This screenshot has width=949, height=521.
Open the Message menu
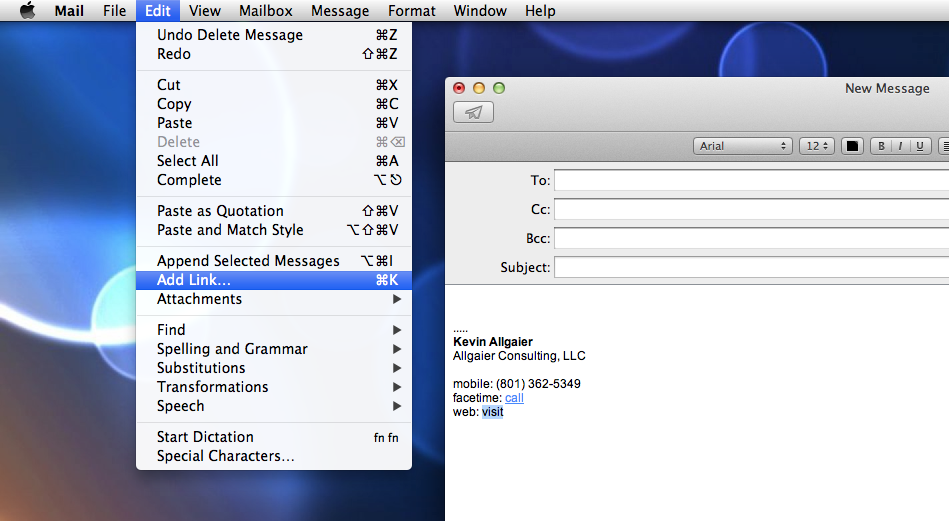pos(340,11)
